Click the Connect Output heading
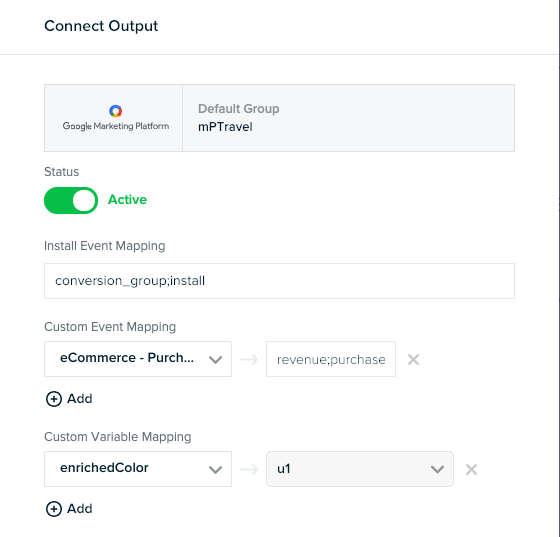 pyautogui.click(x=101, y=26)
